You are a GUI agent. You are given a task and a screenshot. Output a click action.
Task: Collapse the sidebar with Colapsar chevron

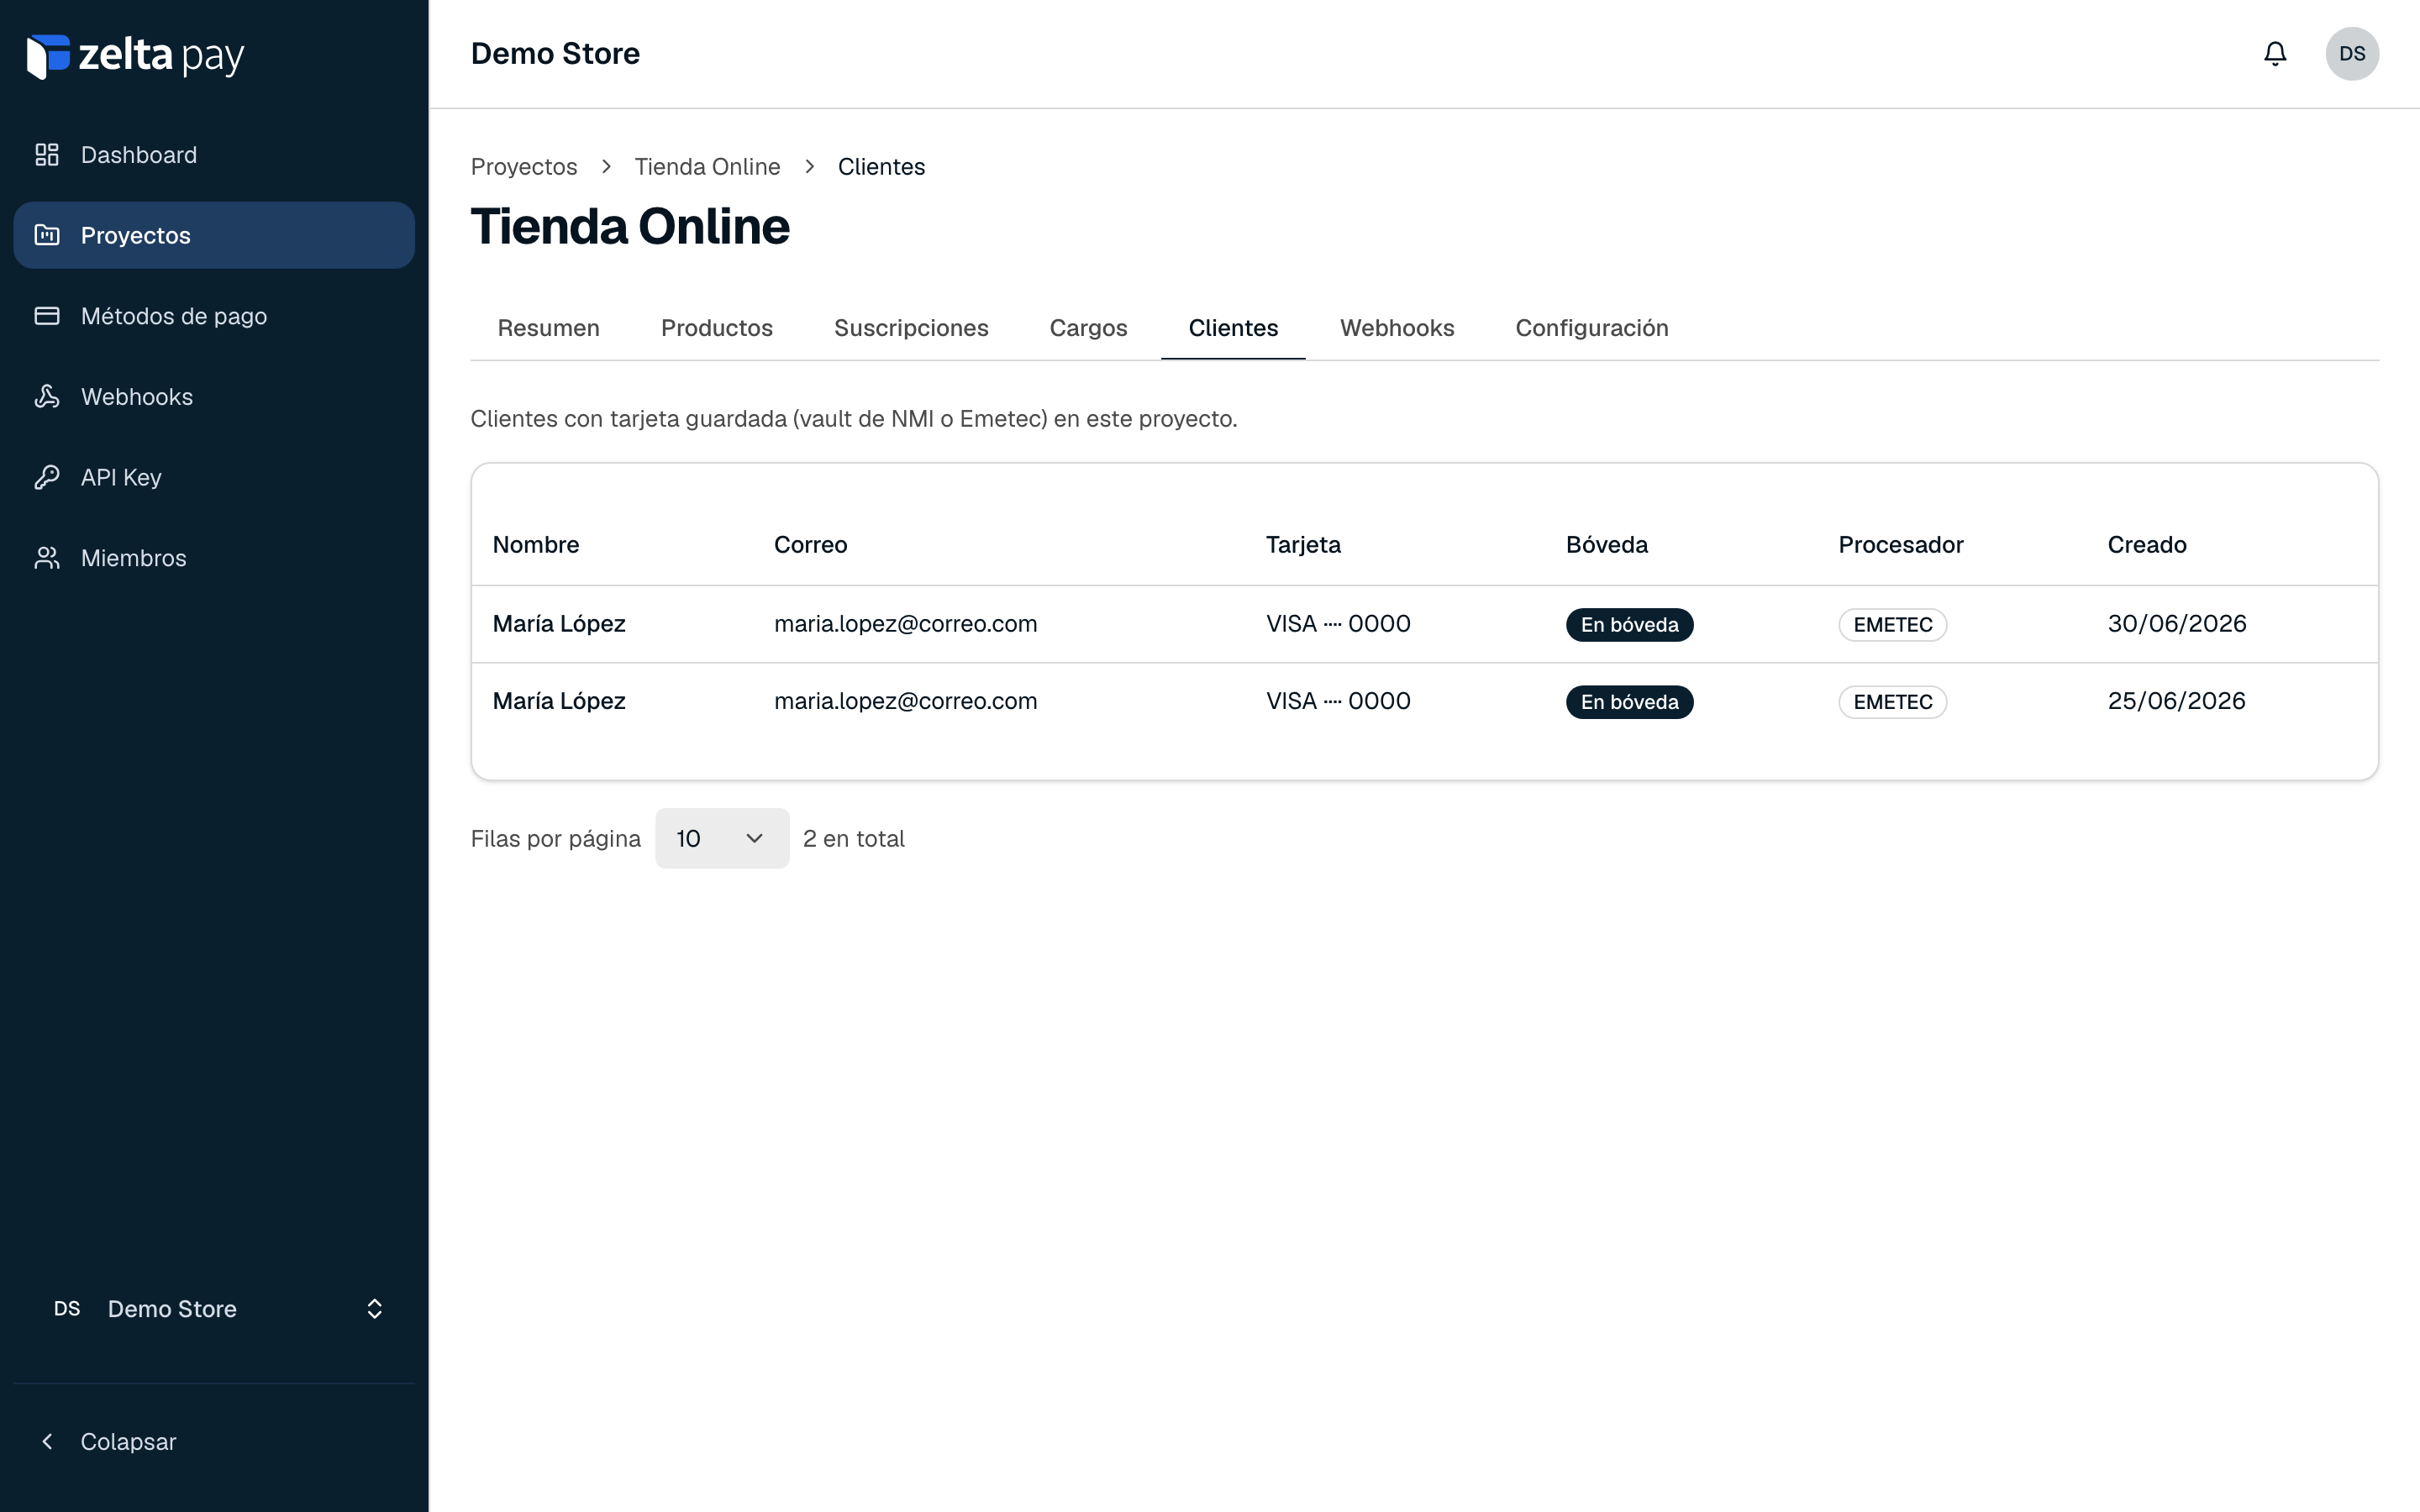point(47,1441)
